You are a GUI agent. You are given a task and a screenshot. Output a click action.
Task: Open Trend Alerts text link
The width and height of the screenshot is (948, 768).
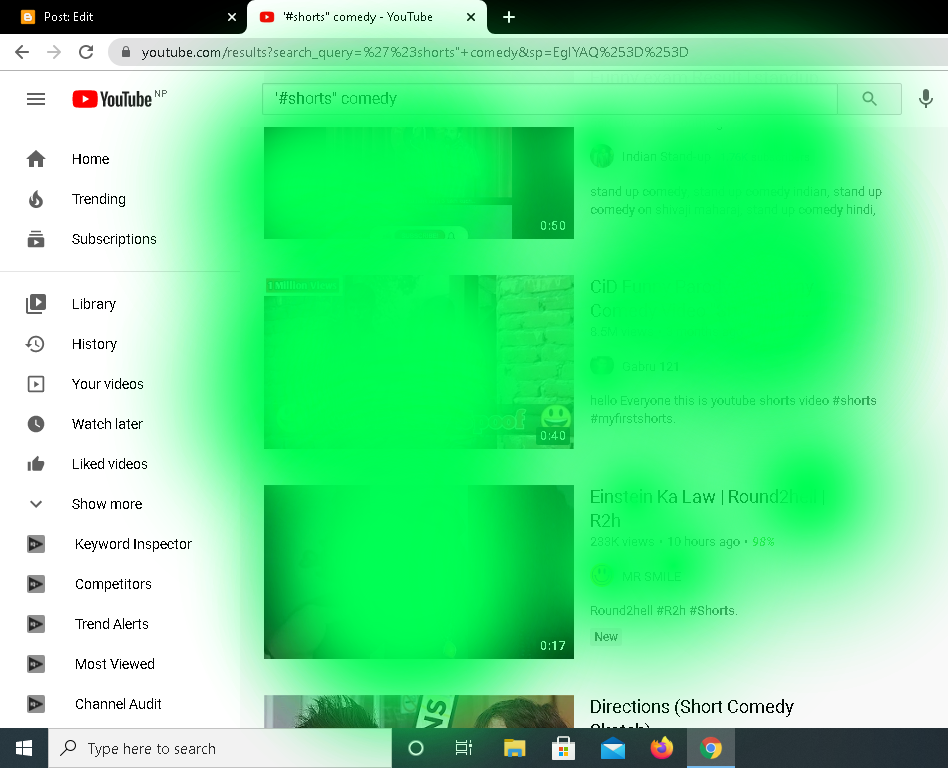pos(111,623)
